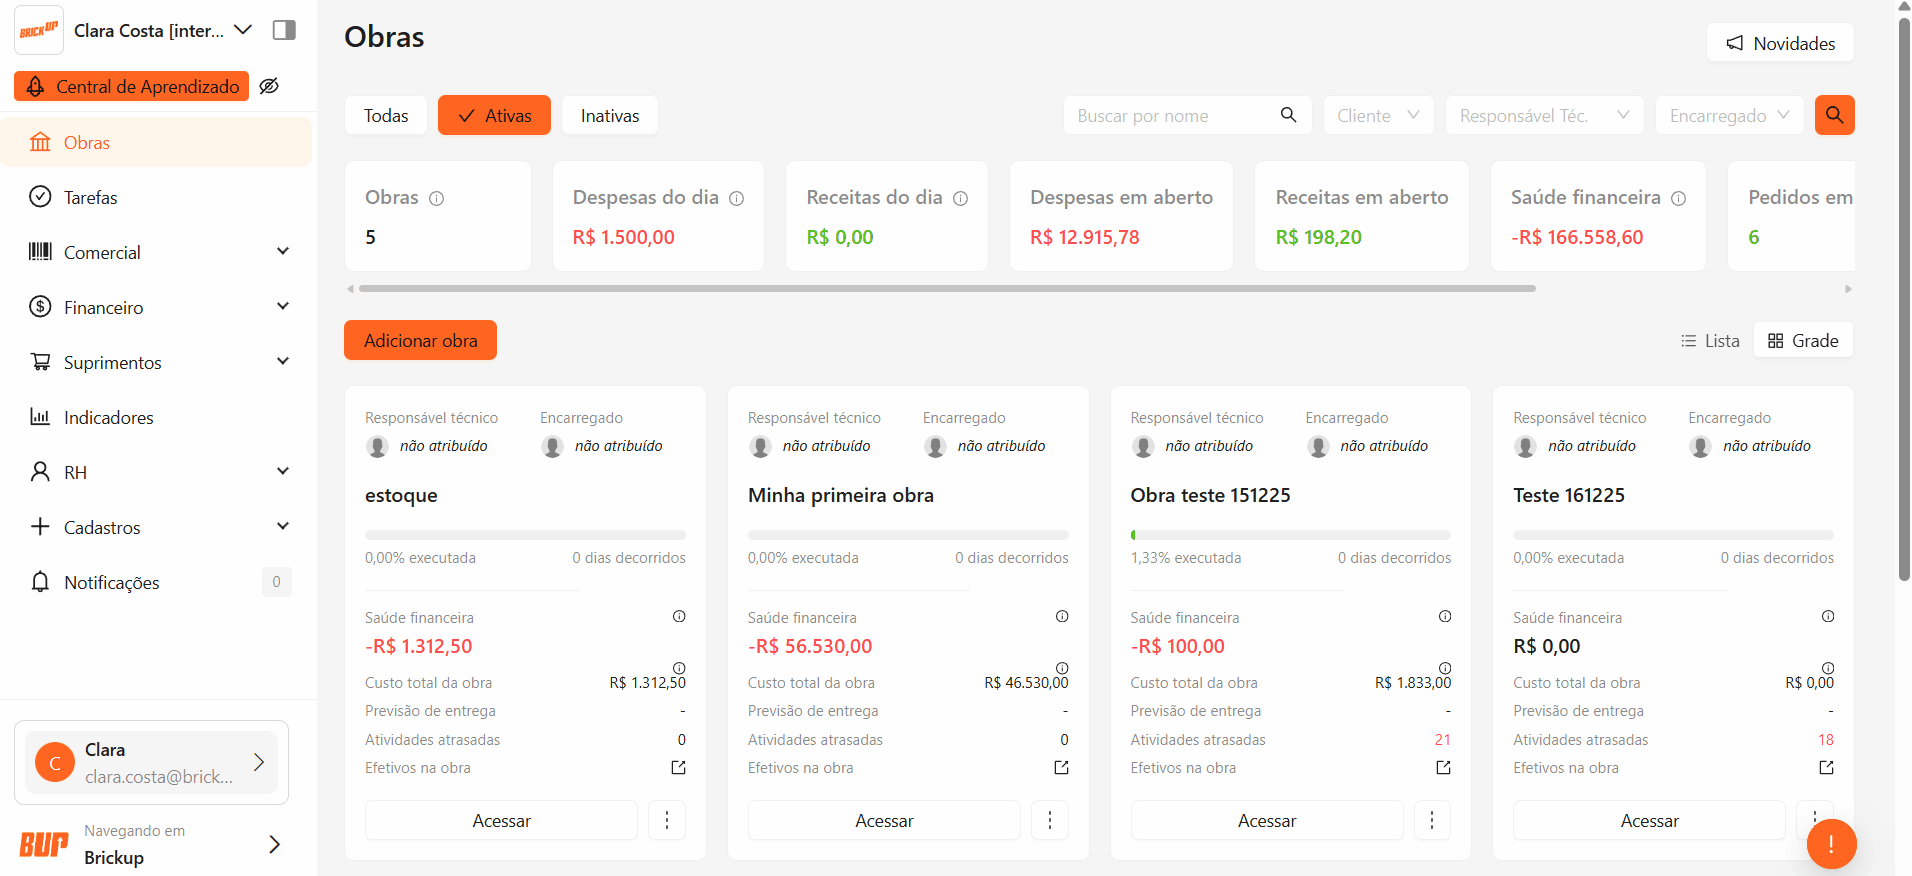Open the Cliente filter dropdown
This screenshot has width=1912, height=876.
(x=1378, y=116)
